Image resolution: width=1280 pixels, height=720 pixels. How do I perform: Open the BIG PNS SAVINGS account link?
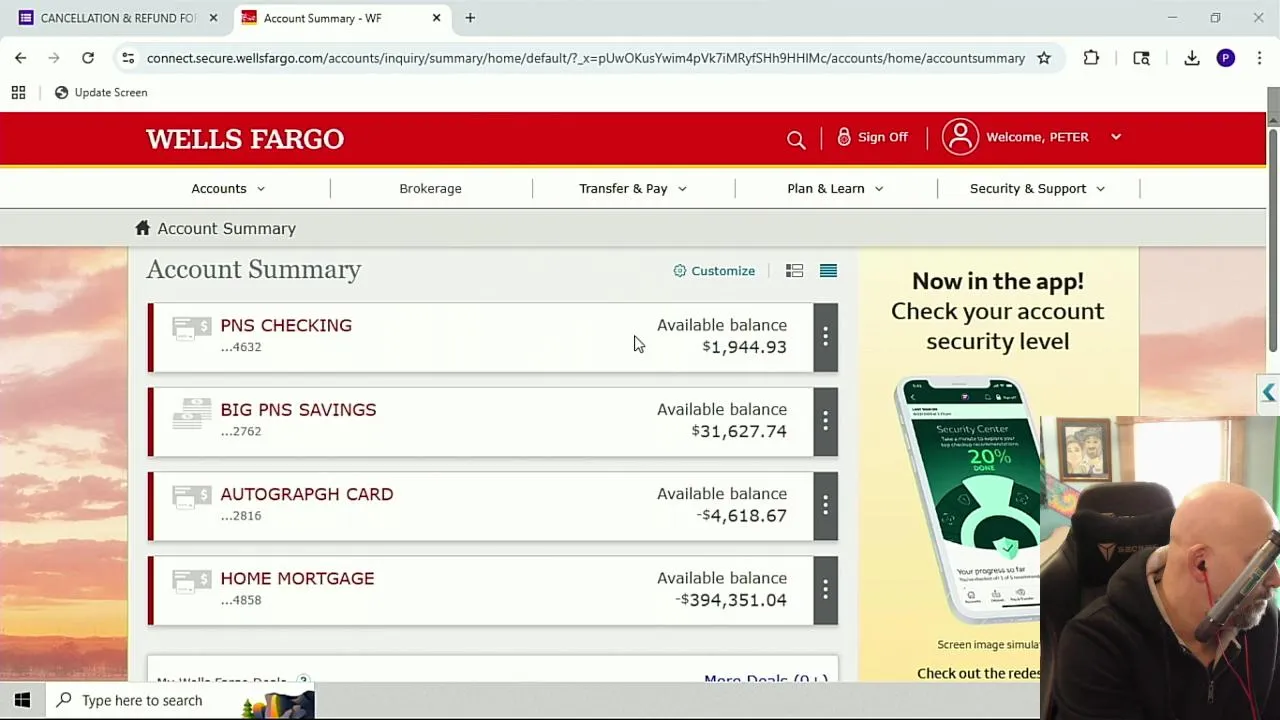tap(298, 410)
